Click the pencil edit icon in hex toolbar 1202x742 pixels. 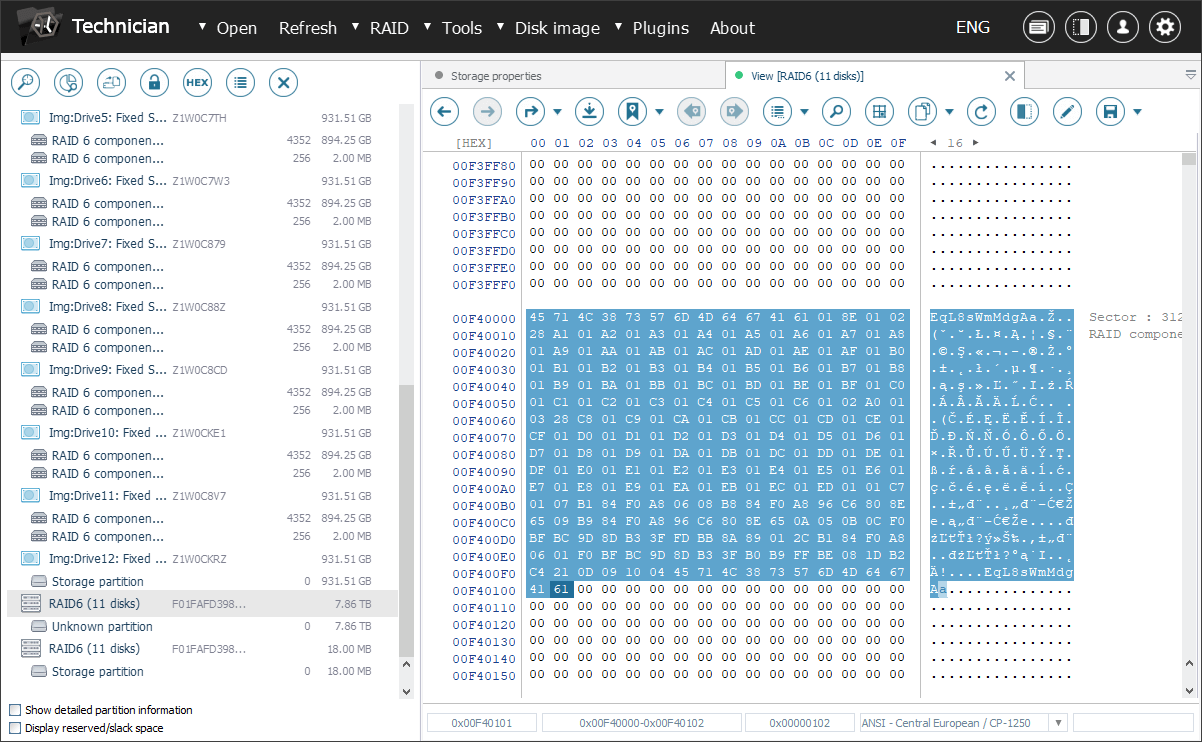tap(1067, 111)
